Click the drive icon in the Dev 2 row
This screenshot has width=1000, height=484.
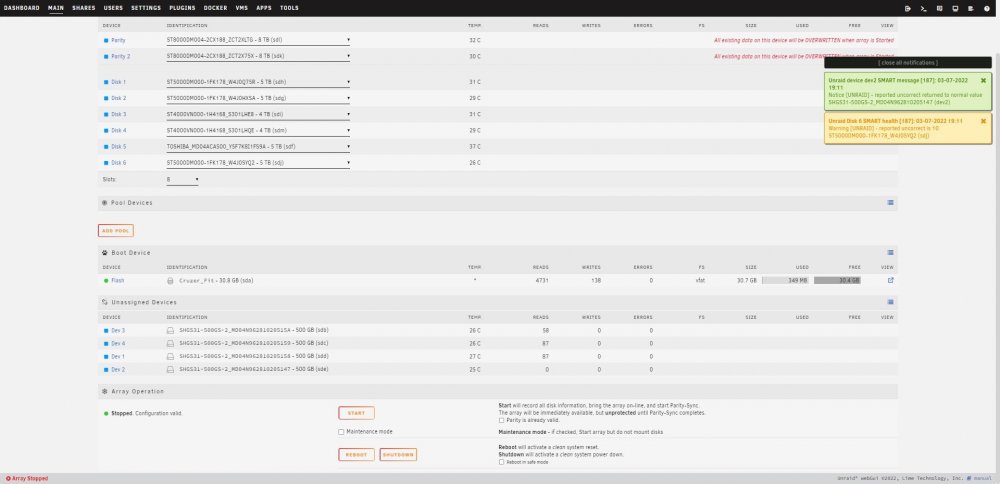pos(170,369)
